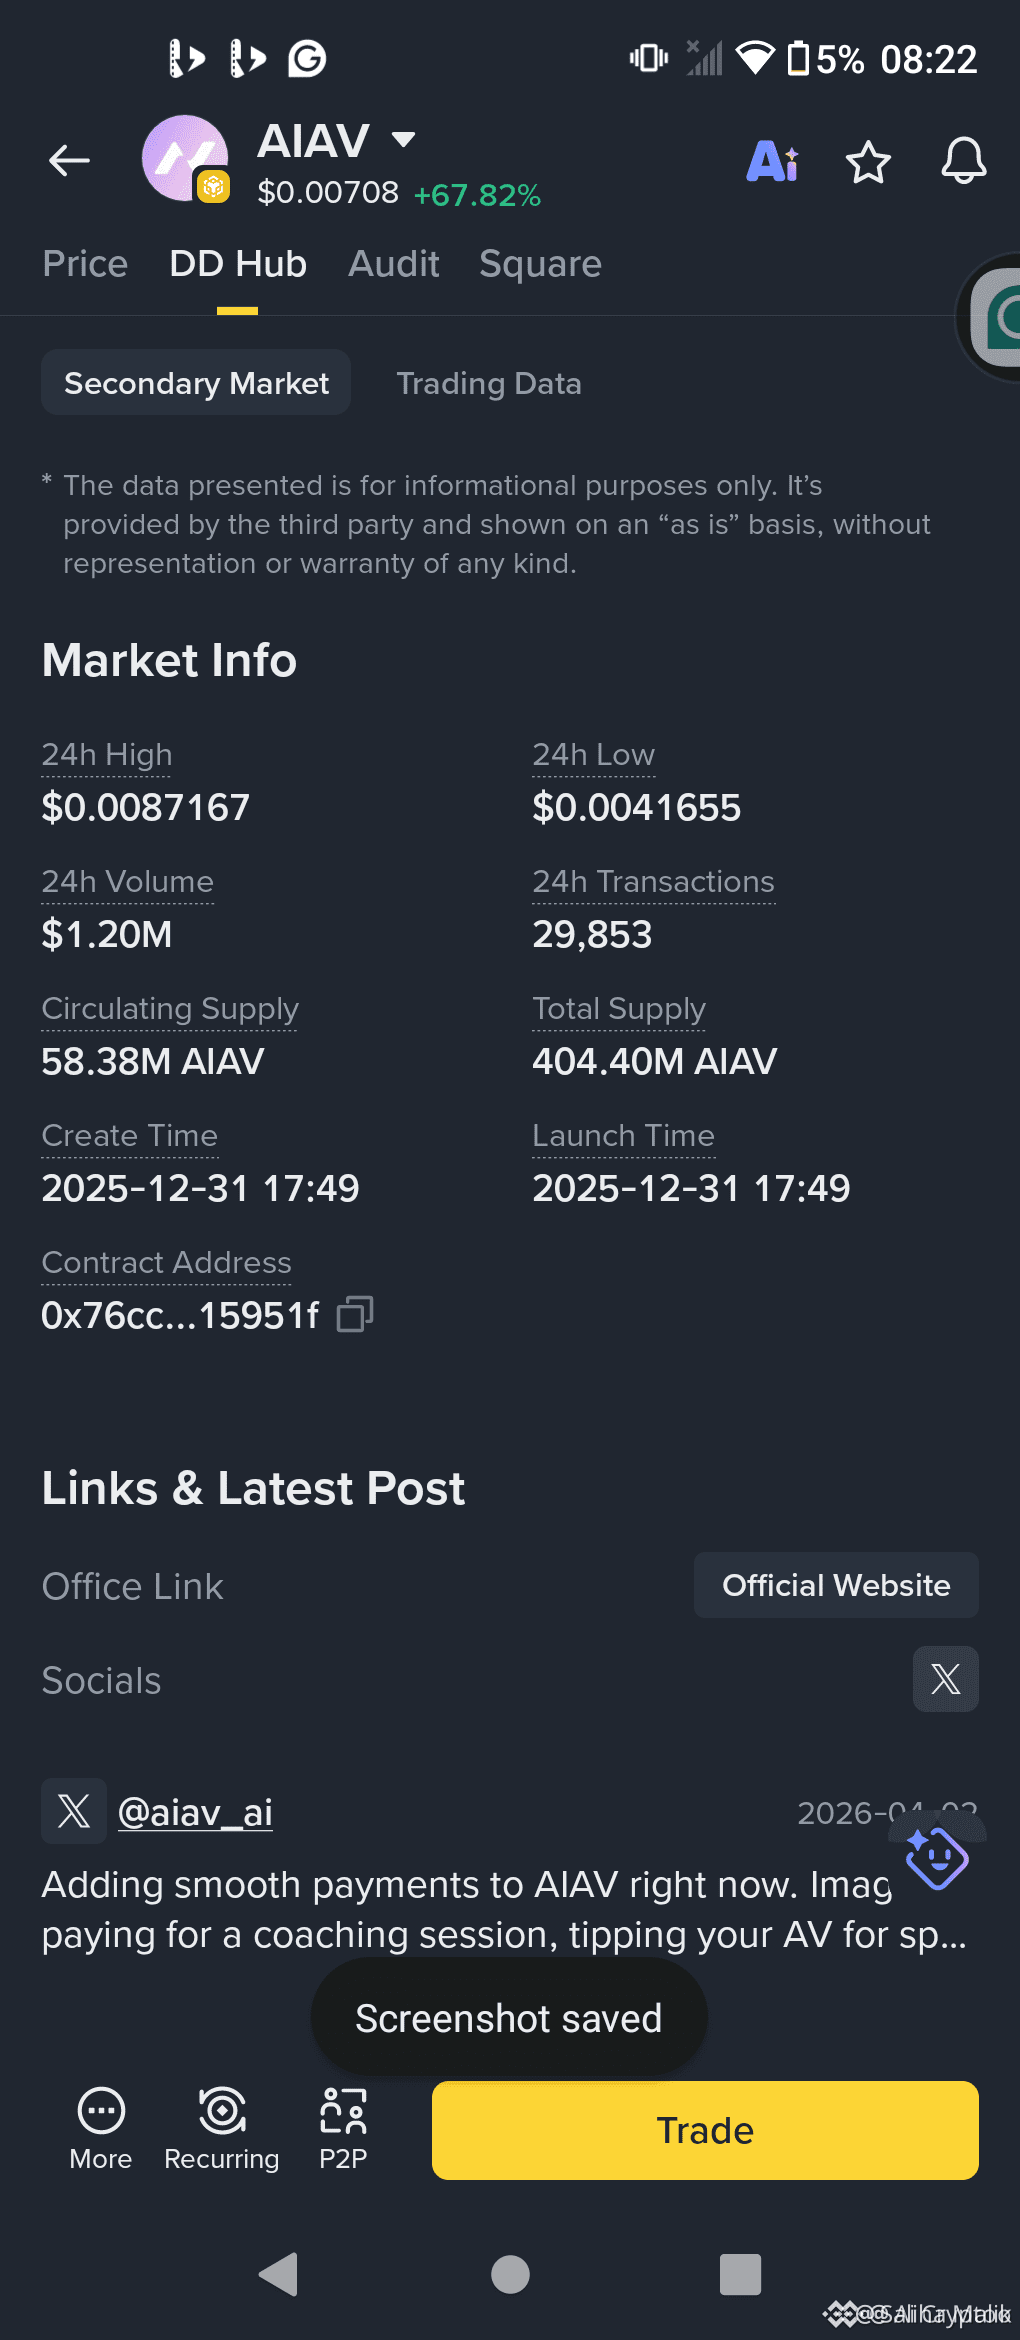Open the Square tab
The width and height of the screenshot is (1020, 2340).
coord(540,264)
